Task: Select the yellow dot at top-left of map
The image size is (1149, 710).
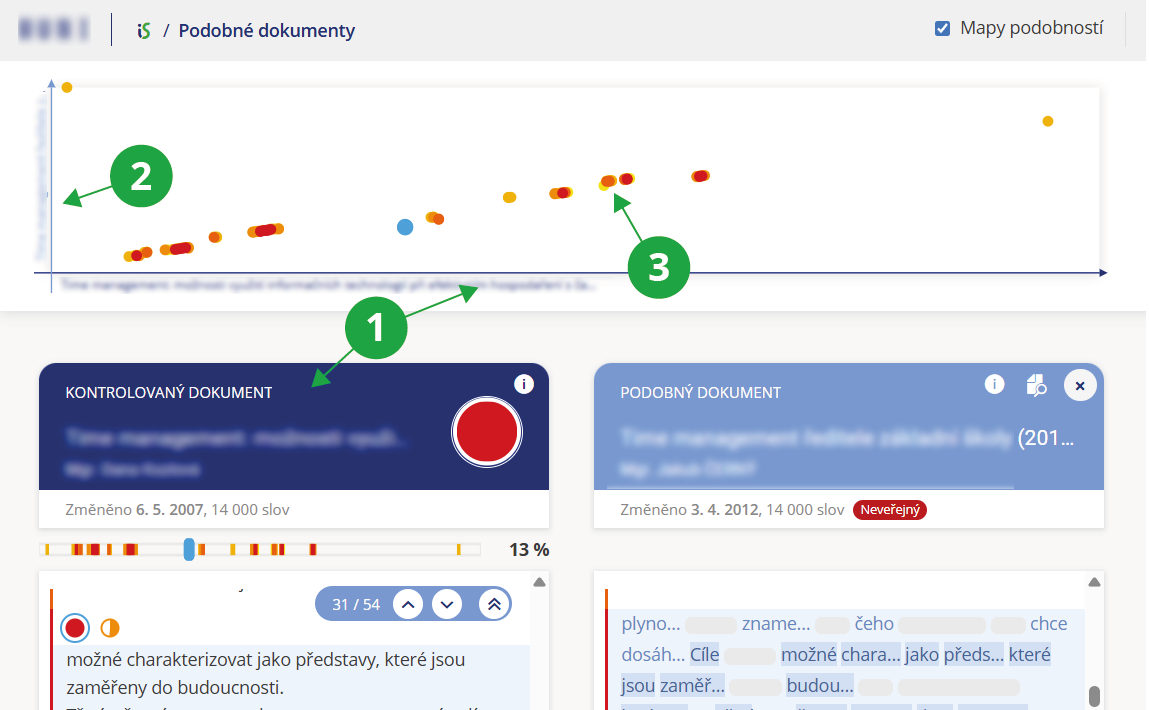Action: click(67, 87)
